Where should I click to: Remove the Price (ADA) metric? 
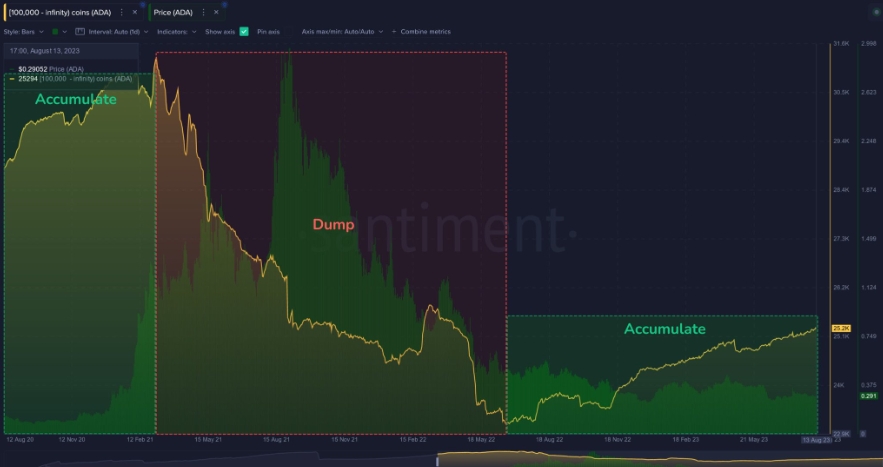point(216,12)
